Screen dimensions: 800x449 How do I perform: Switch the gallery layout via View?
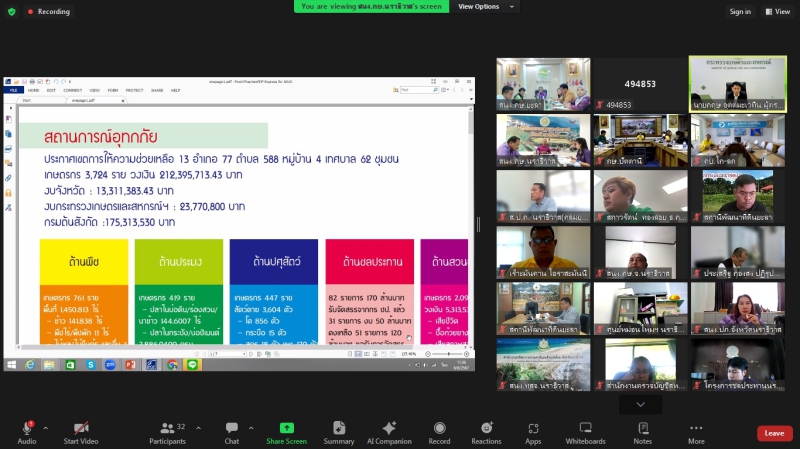(777, 12)
